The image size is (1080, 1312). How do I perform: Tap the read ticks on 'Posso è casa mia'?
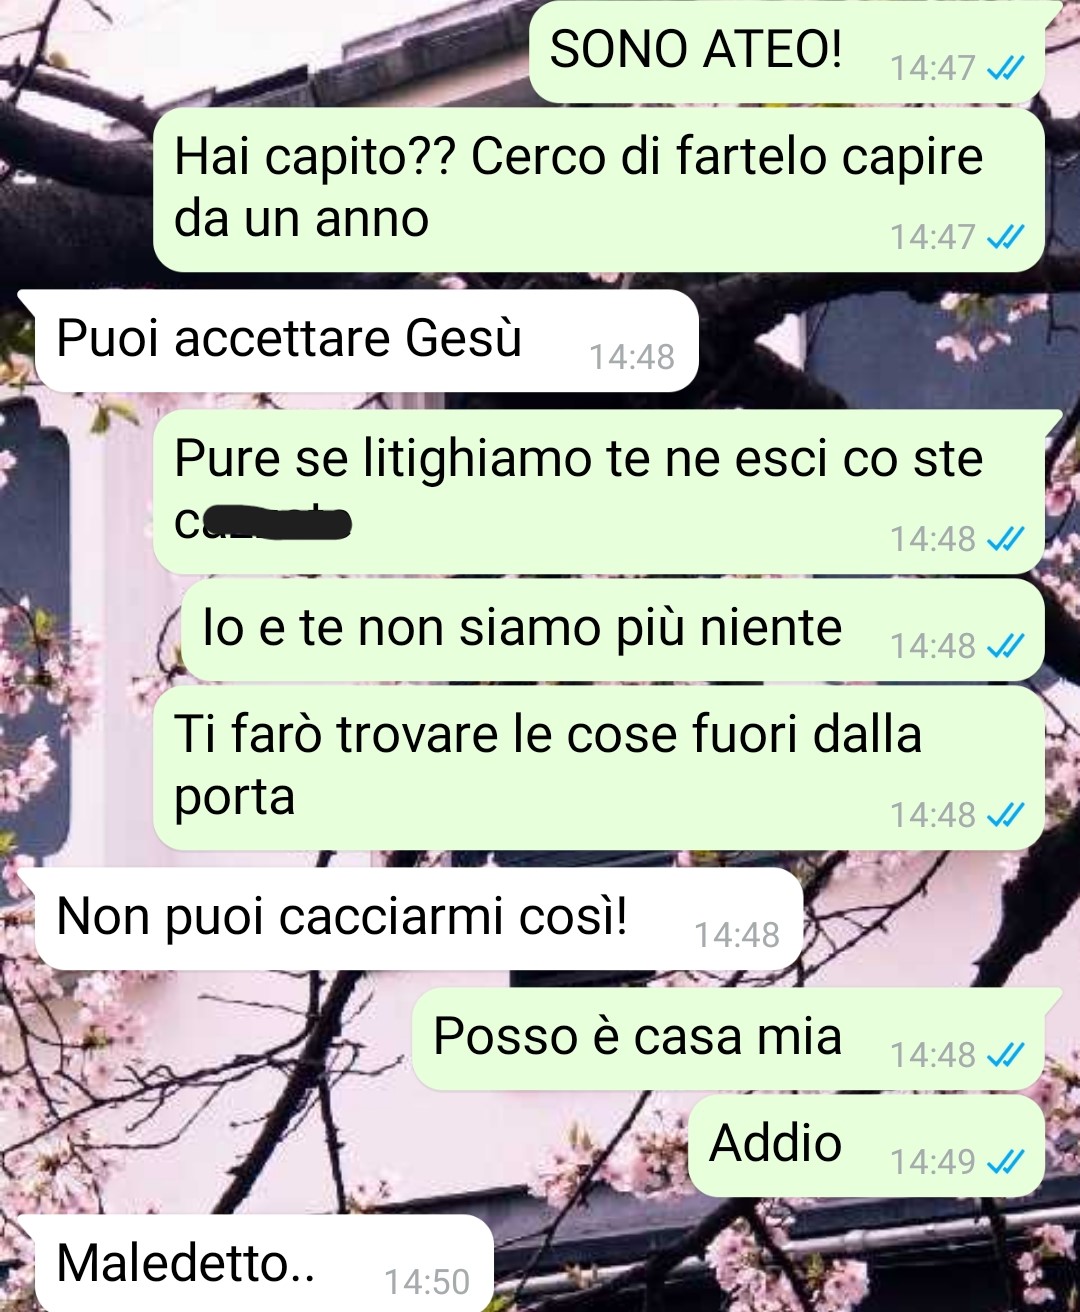point(1005,1054)
